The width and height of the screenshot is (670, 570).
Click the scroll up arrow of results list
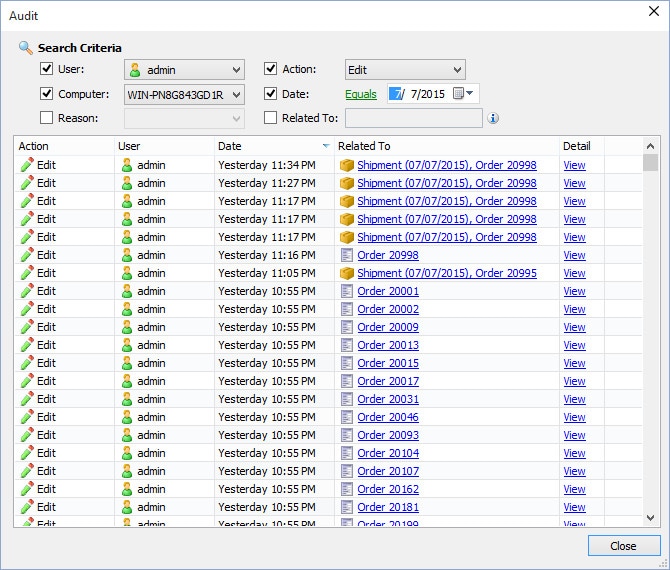[x=650, y=146]
